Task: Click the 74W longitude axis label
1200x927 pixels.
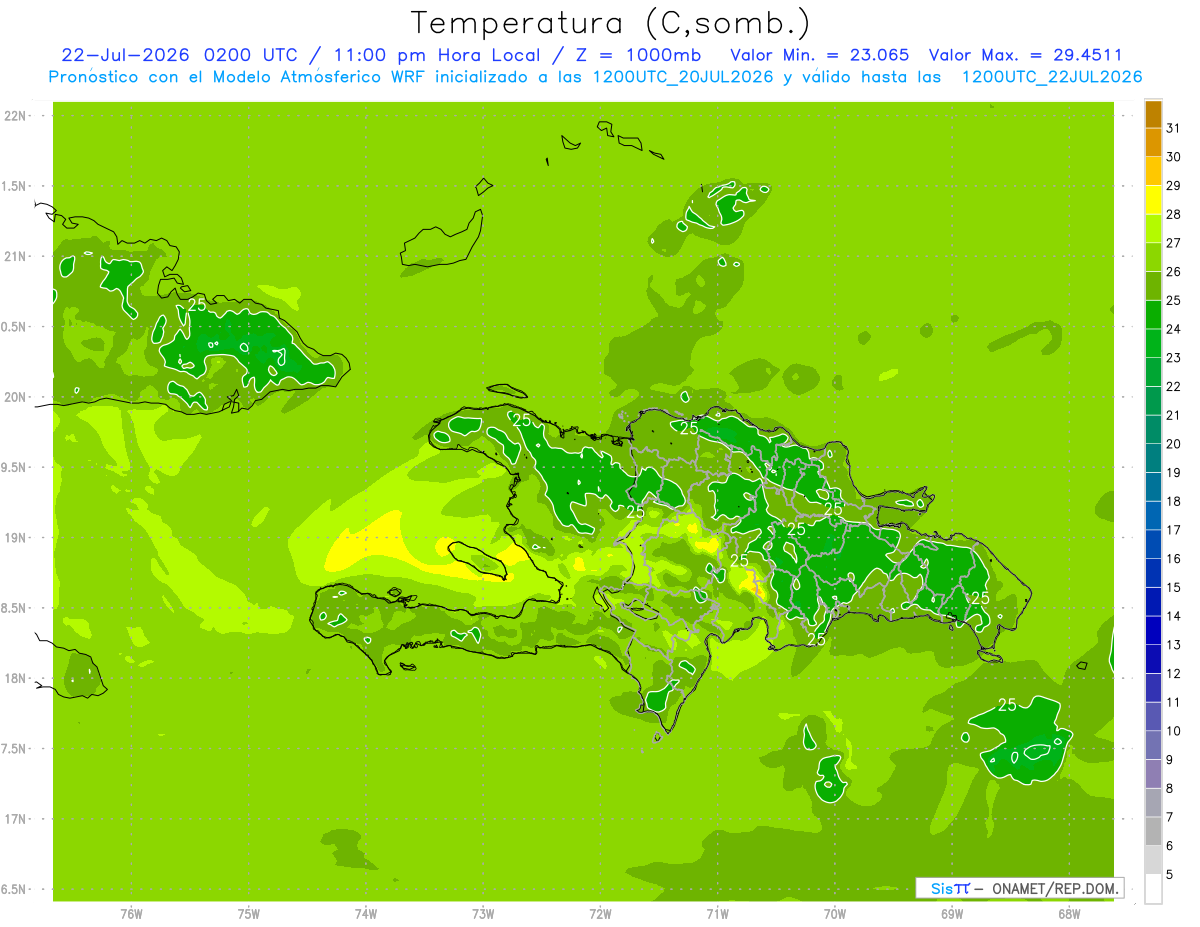Action: pyautogui.click(x=365, y=914)
